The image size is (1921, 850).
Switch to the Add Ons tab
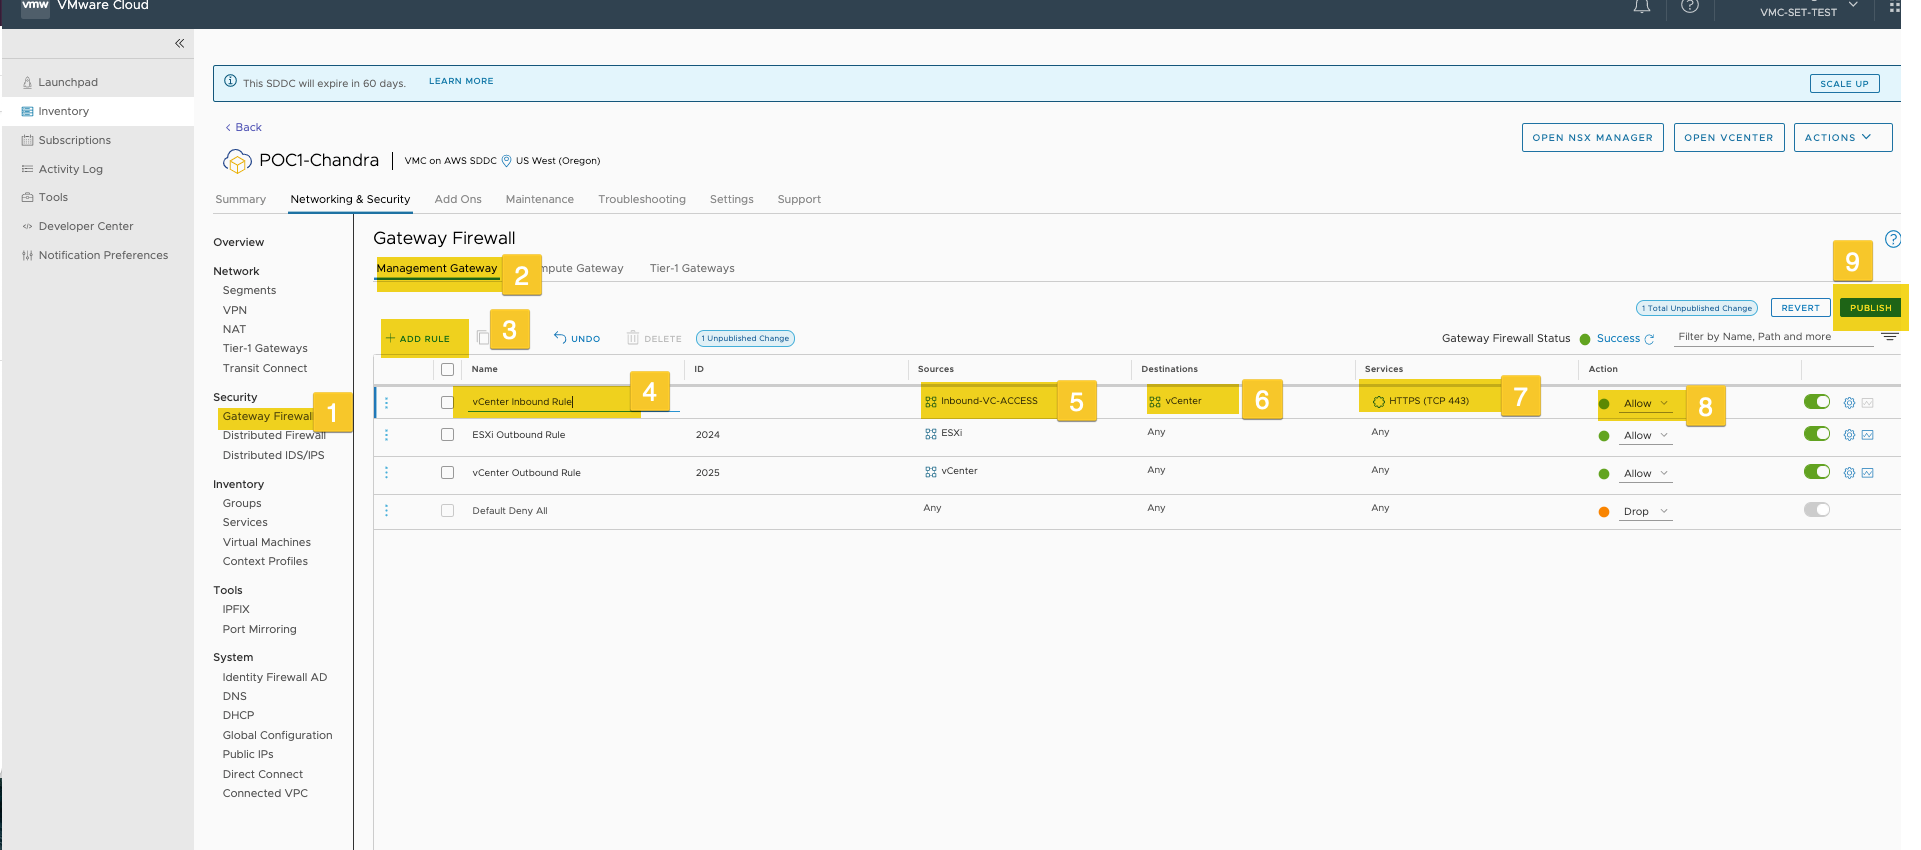point(458,200)
